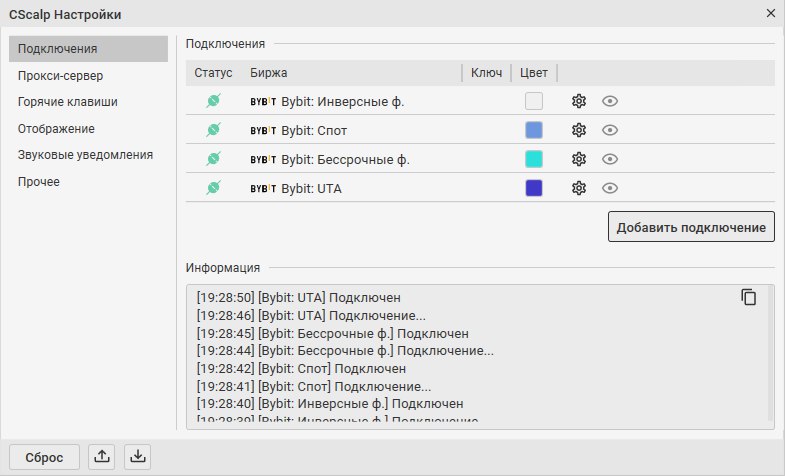Toggle visibility eye for Bybit: Бессрочные ф.

610,159
